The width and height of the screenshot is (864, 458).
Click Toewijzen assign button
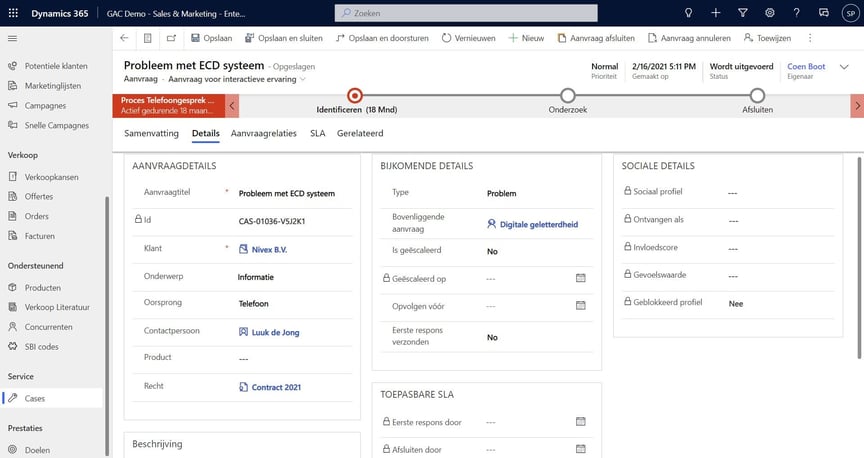coord(768,38)
